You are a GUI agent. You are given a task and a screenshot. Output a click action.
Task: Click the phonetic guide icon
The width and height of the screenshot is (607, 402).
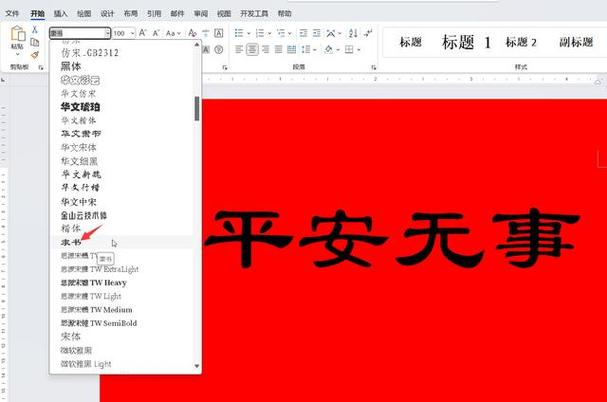(x=206, y=33)
